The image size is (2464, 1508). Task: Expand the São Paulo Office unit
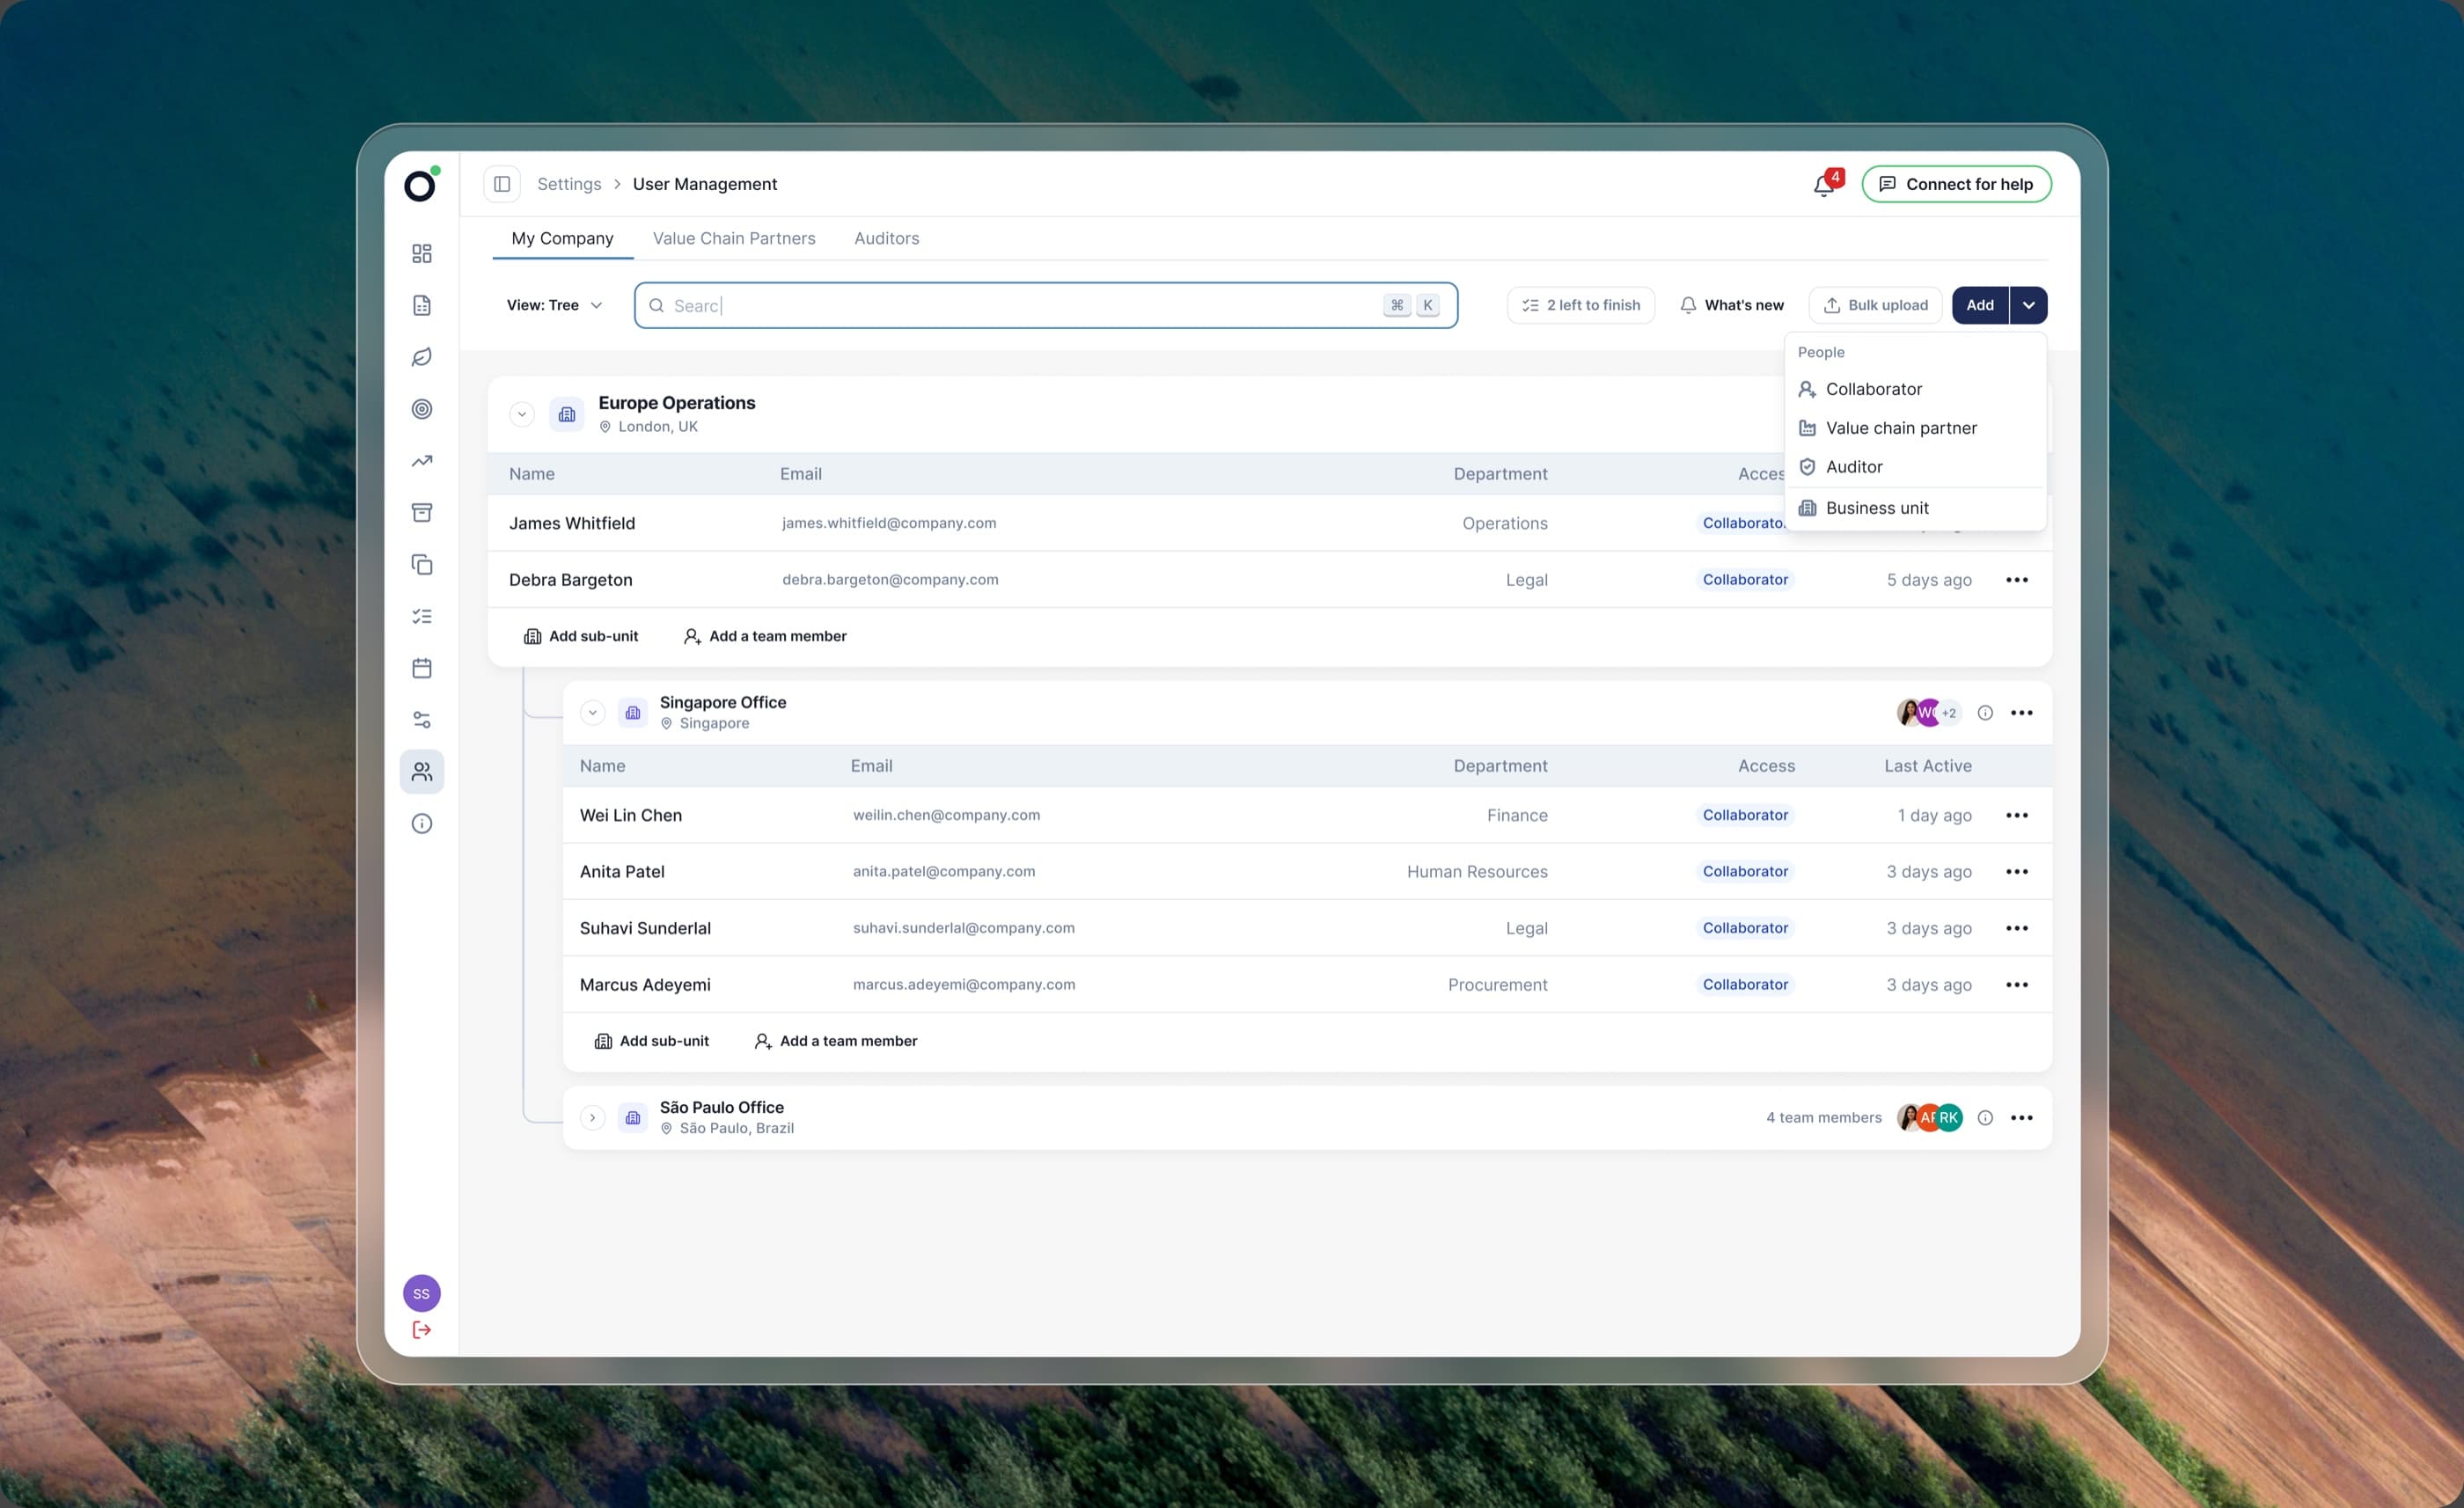[x=593, y=1118]
